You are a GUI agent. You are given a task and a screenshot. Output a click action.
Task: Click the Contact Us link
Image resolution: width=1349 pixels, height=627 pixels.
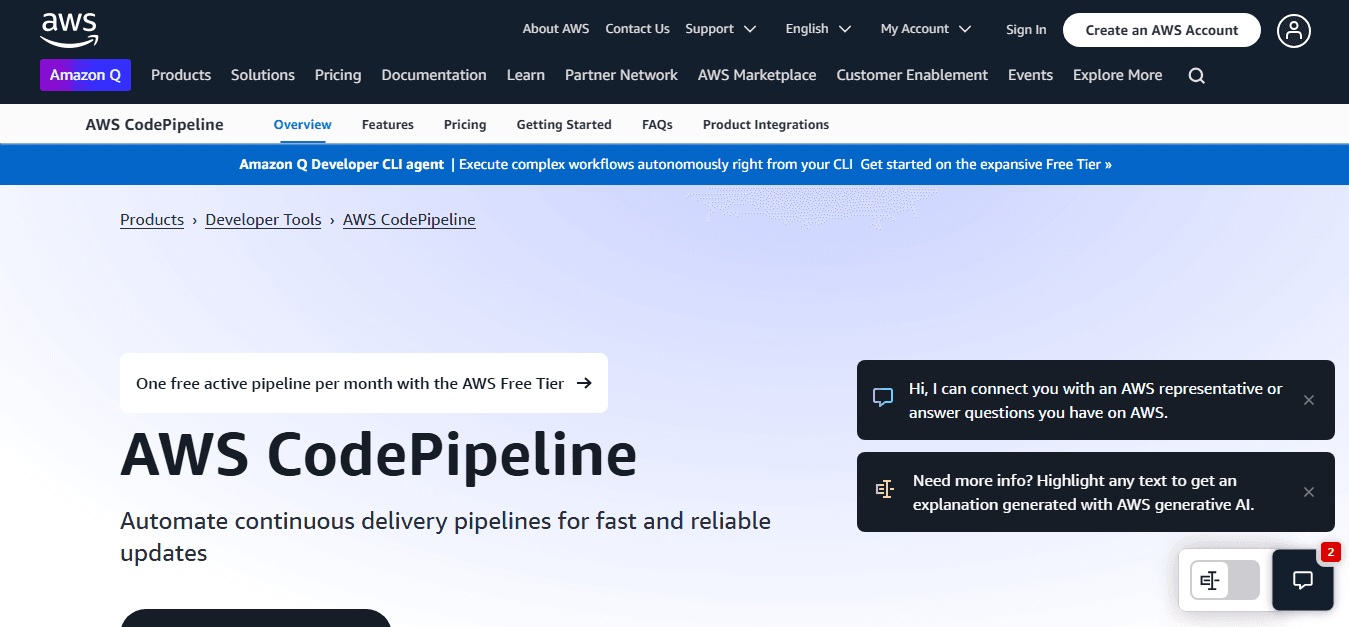point(638,29)
